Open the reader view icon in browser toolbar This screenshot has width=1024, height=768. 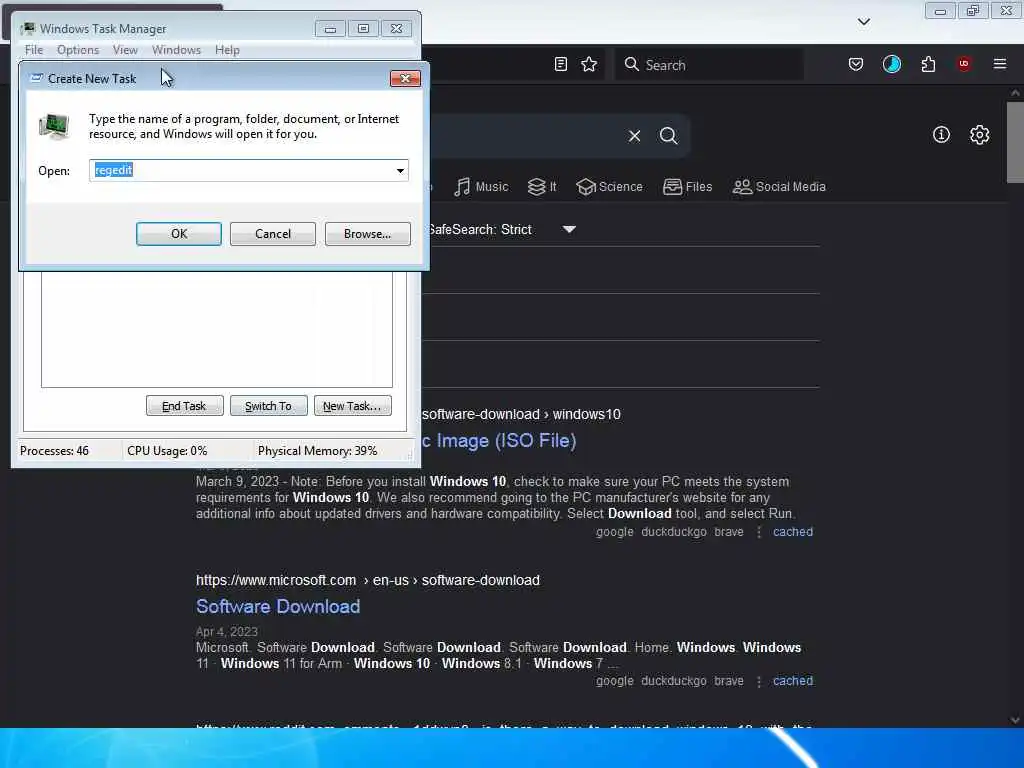point(560,64)
